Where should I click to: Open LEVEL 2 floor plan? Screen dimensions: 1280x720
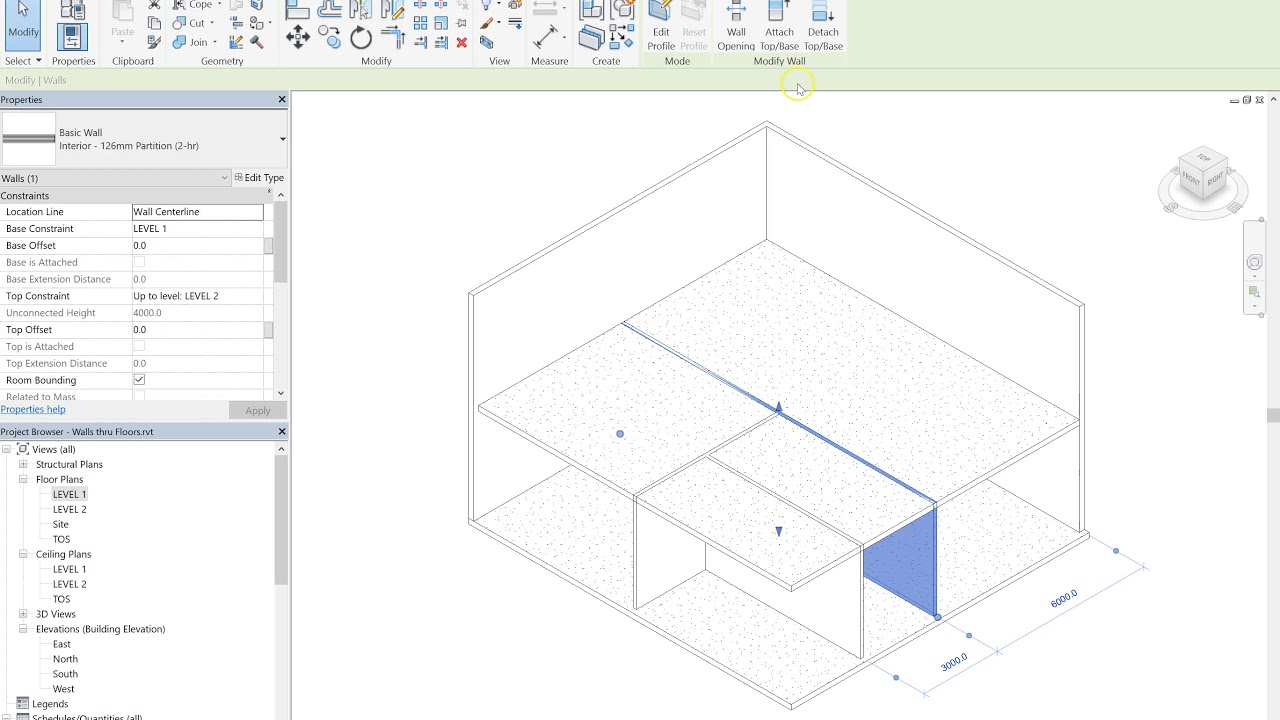pos(69,509)
